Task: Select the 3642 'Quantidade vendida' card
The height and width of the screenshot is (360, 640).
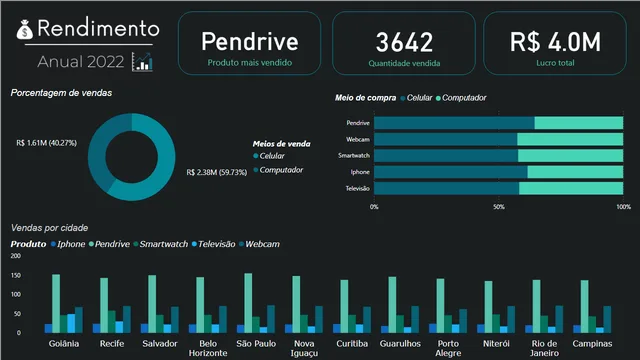Action: tap(404, 43)
